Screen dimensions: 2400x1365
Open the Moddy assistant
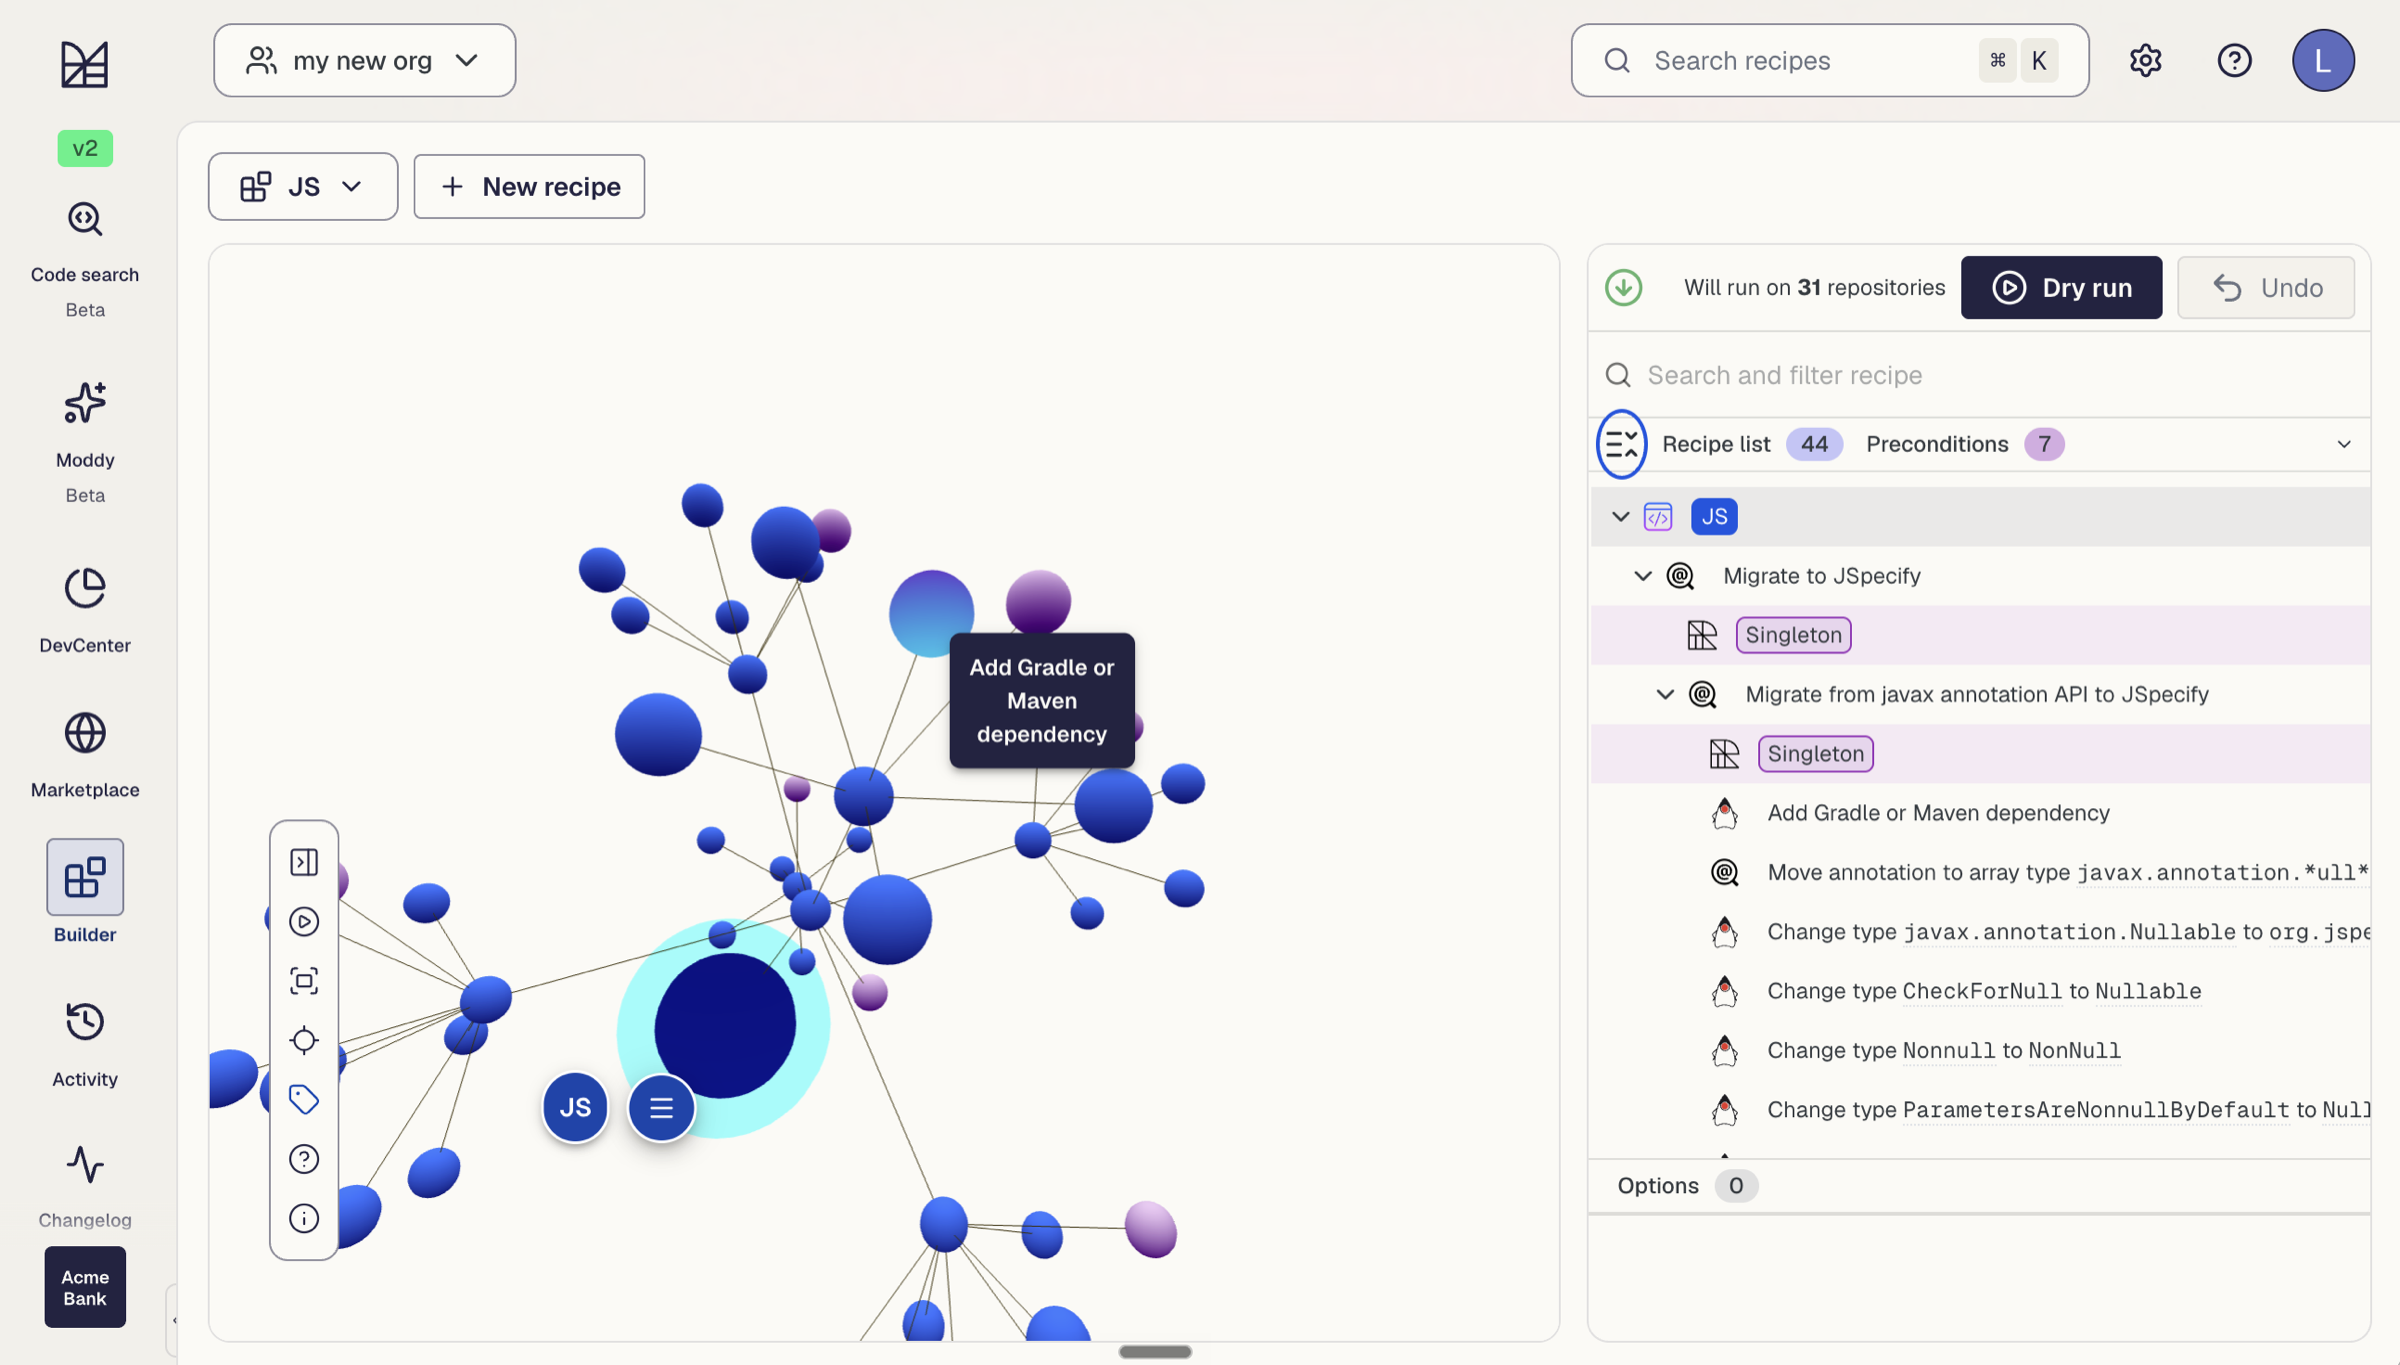pyautogui.click(x=85, y=442)
